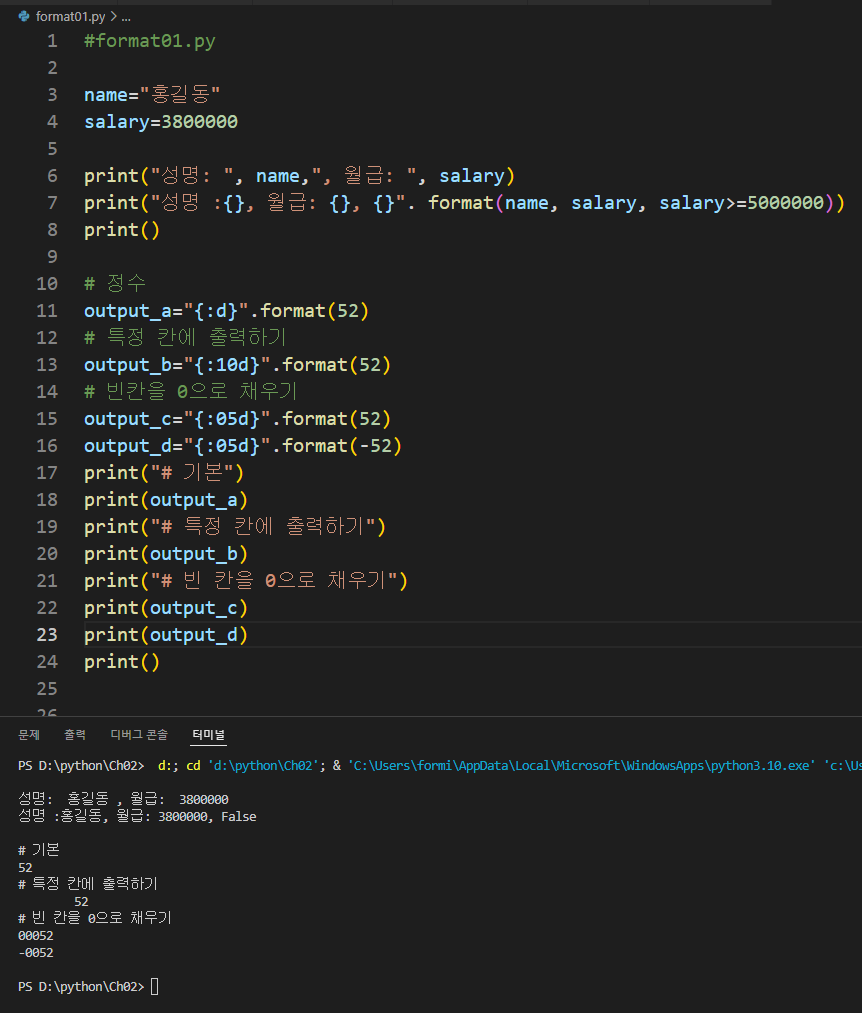Viewport: 862px width, 1013px height.
Task: Click print(output_b) statement
Action: (x=166, y=554)
